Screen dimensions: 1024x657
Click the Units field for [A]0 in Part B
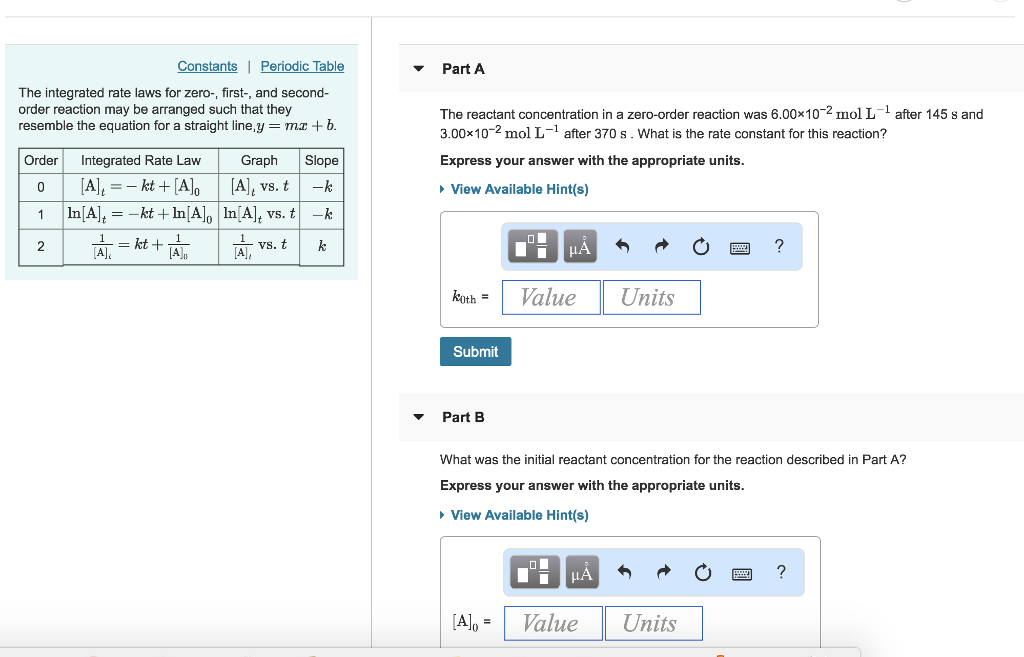coord(653,622)
